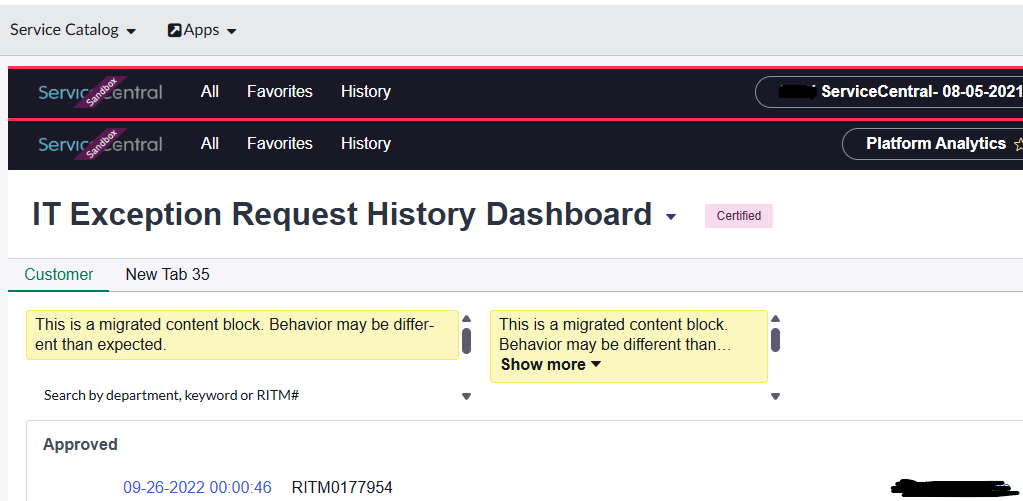This screenshot has width=1023, height=501.
Task: Click the ServiceCentral logo in lower navigation bar
Action: (x=100, y=144)
